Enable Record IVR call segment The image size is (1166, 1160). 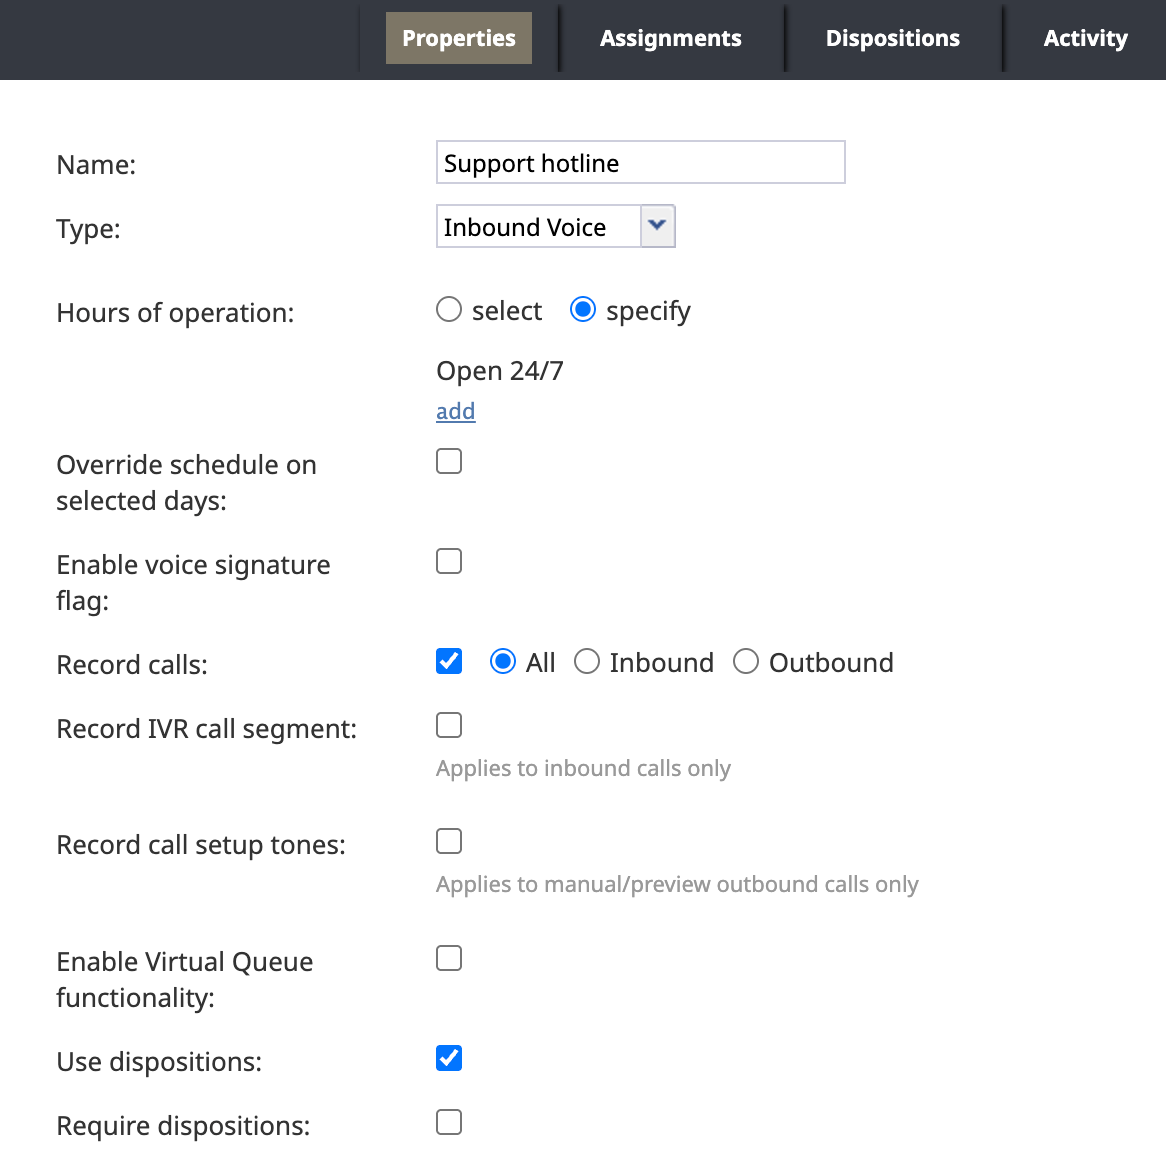coord(448,725)
